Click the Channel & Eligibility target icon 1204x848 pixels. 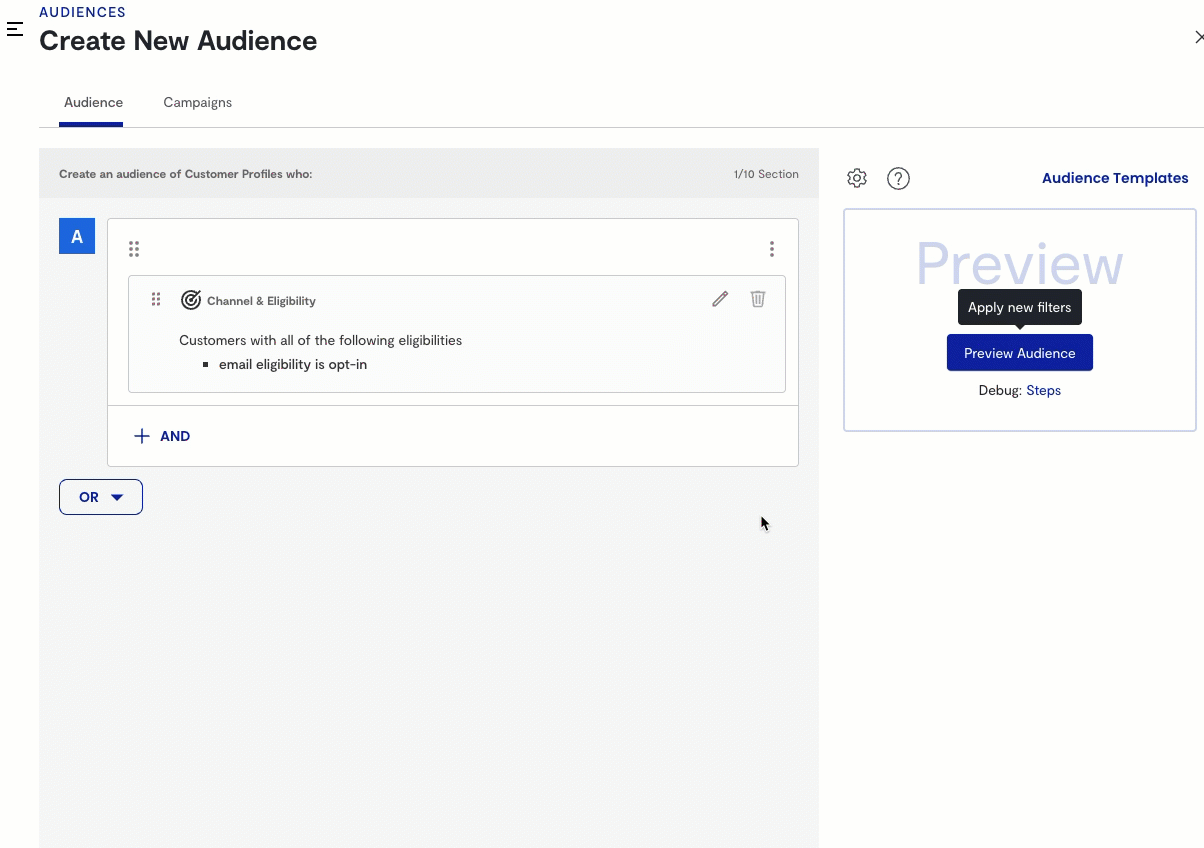190,300
